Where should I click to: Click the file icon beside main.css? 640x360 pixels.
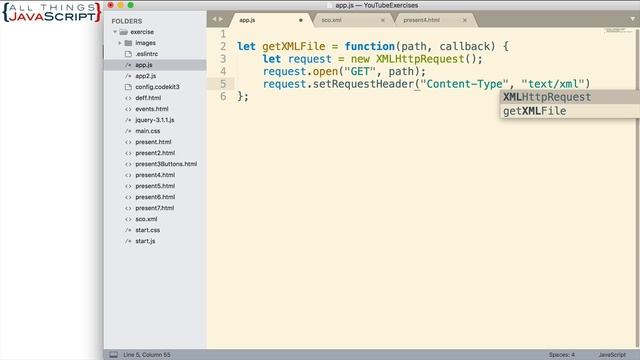(128, 131)
